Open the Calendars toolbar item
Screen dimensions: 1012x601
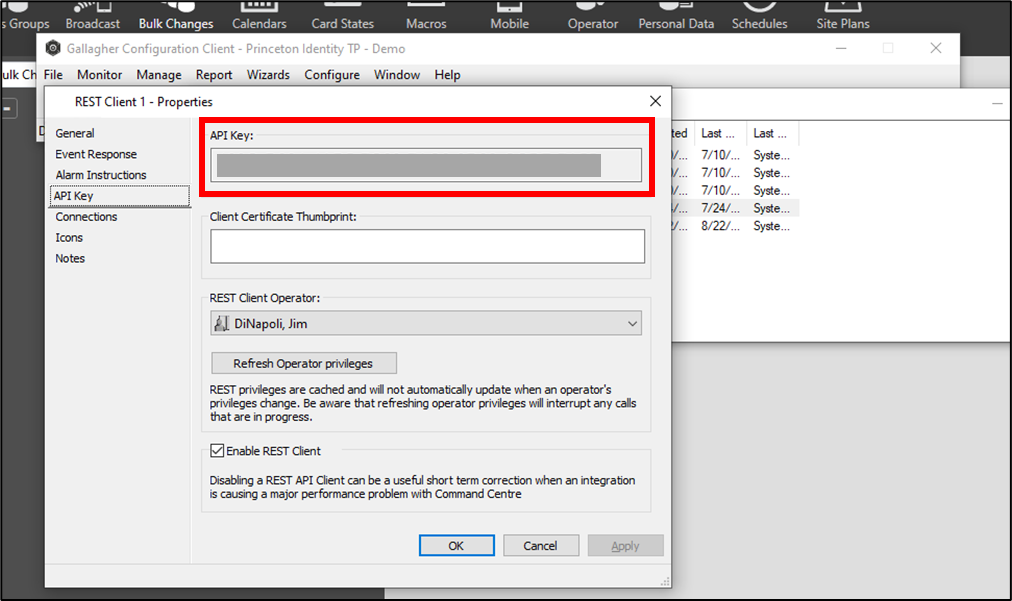point(259,16)
